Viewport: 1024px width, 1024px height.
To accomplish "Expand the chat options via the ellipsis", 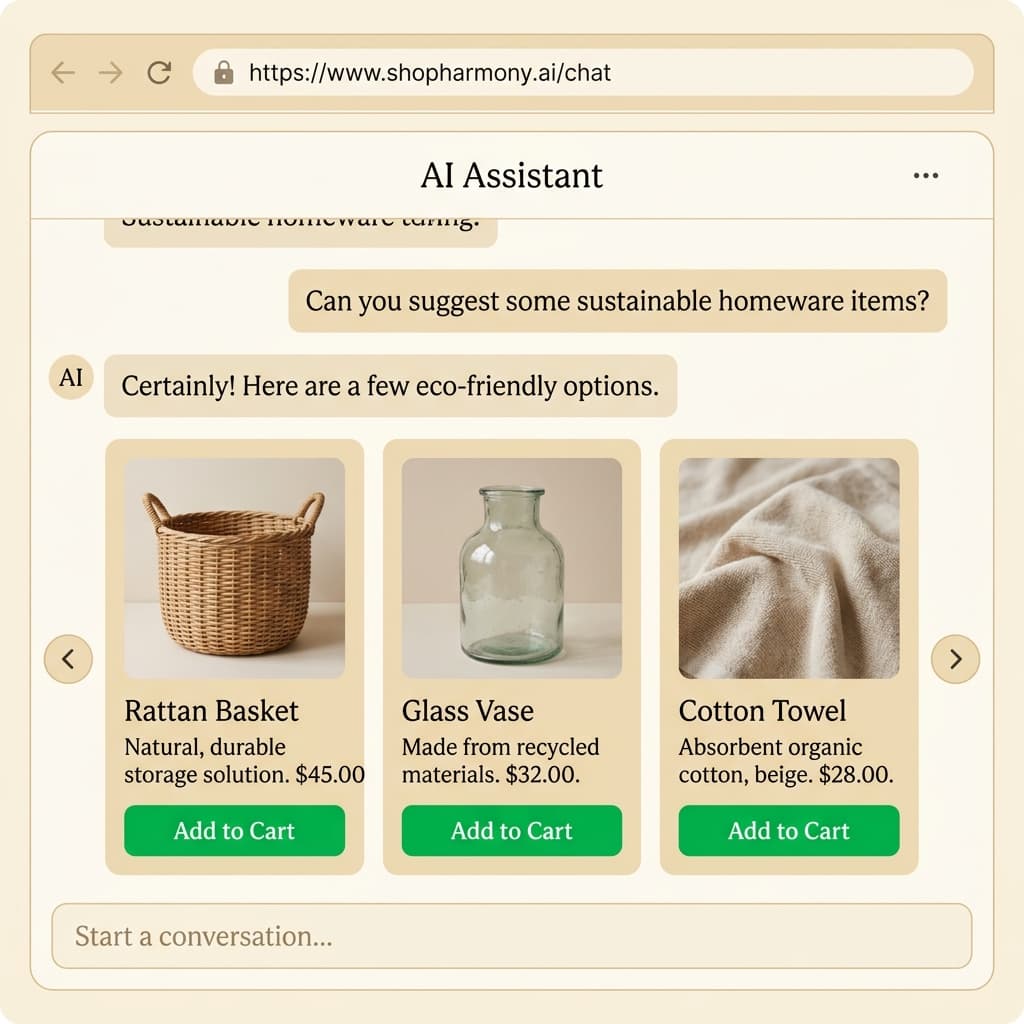I will [x=925, y=175].
